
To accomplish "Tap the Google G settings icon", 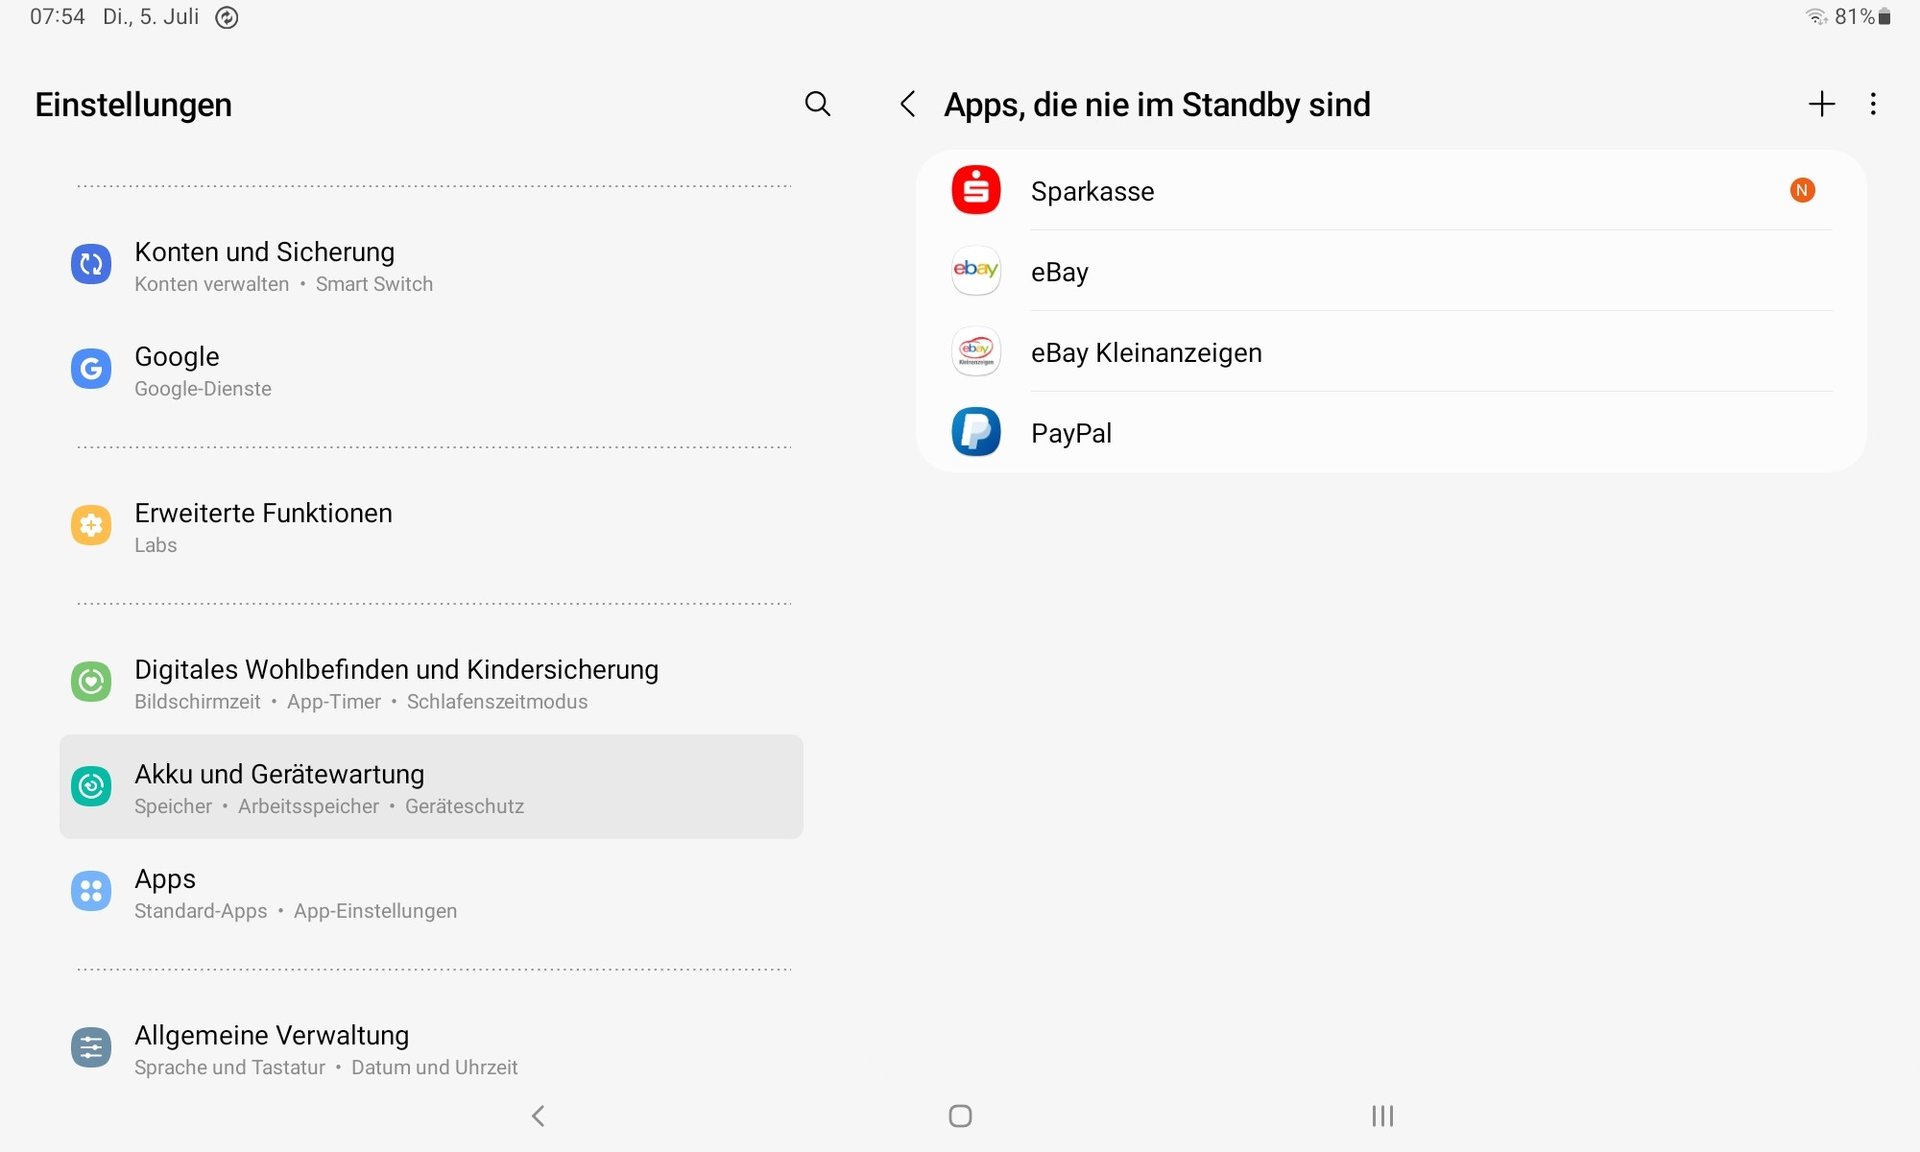I will point(91,369).
